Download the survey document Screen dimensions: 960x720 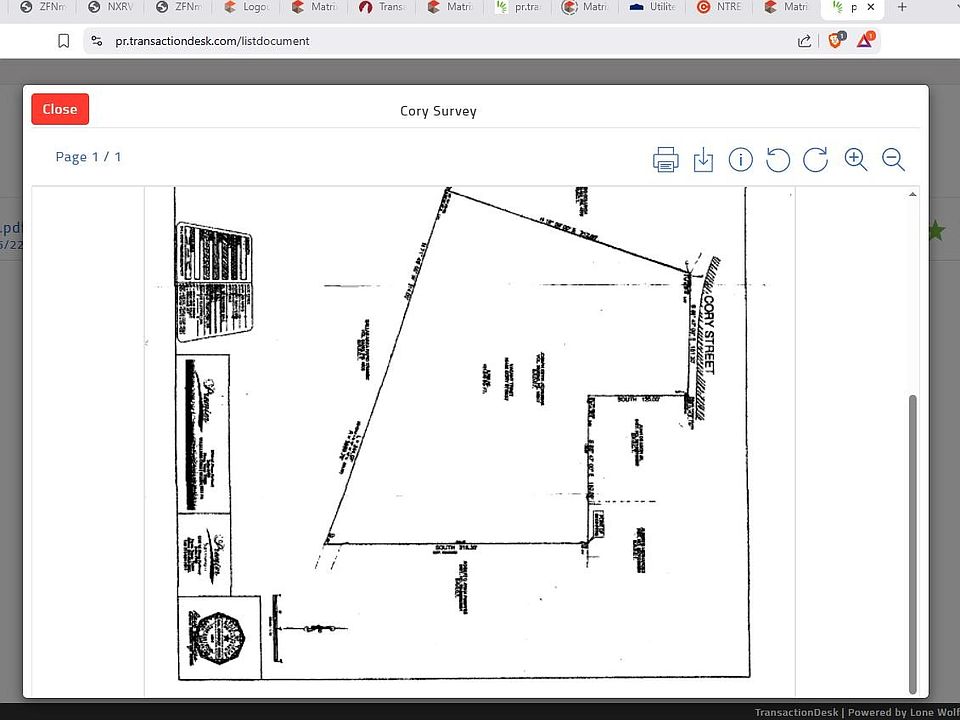(703, 159)
